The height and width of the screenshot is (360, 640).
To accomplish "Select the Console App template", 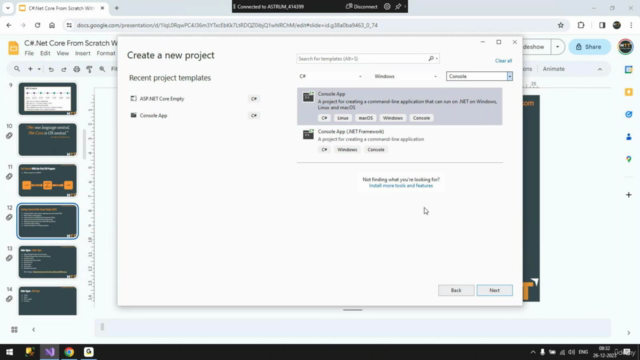I will click(x=400, y=106).
